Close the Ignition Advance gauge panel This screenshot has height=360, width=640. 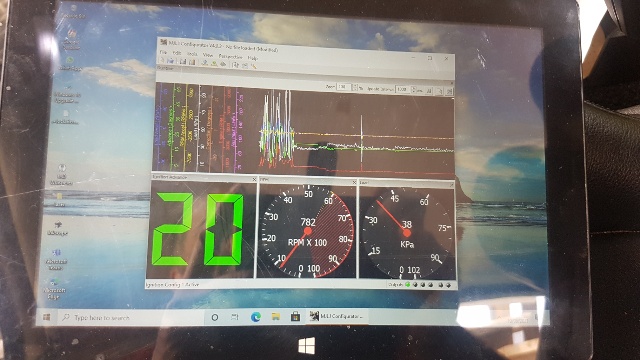(254, 179)
